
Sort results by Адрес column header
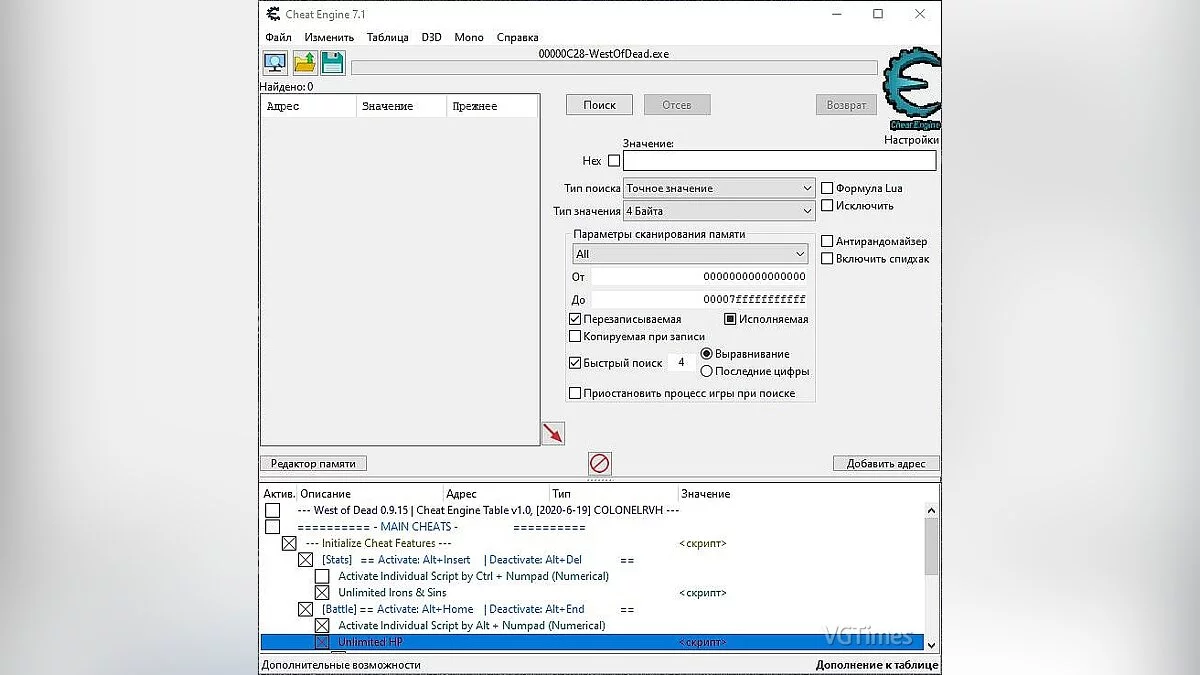tap(308, 106)
